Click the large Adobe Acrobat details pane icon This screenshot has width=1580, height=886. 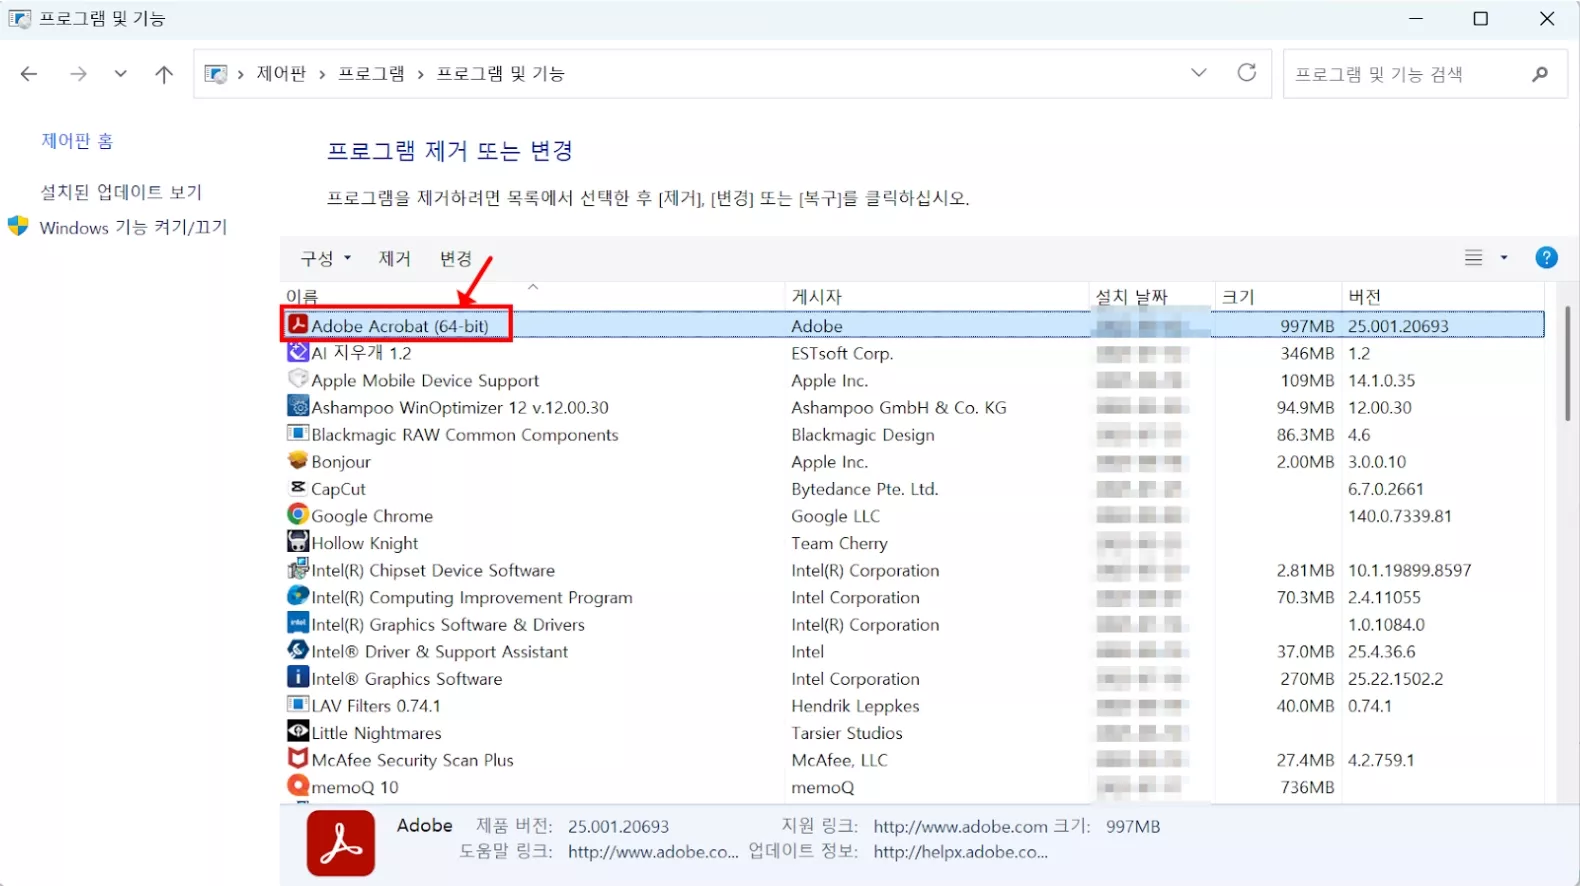pyautogui.click(x=341, y=843)
